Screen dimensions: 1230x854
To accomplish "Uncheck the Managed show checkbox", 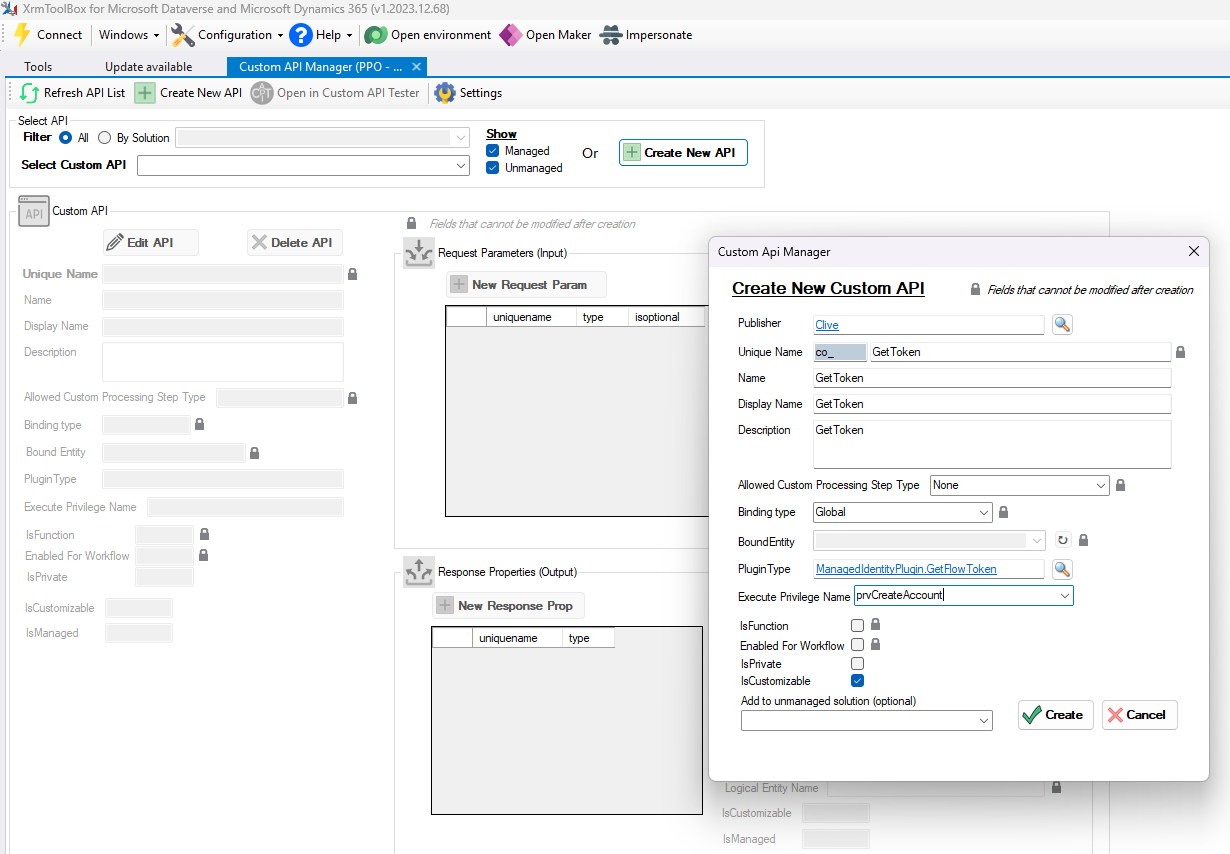I will [492, 151].
